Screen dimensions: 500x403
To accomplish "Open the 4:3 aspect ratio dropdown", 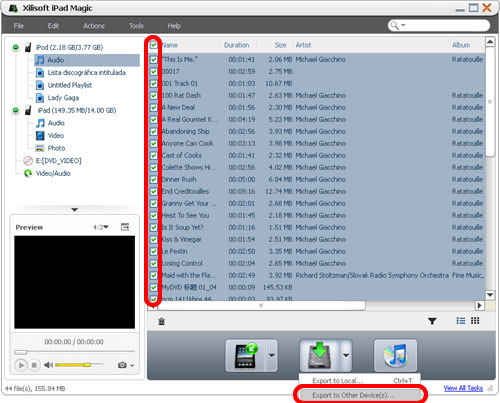I will [101, 227].
